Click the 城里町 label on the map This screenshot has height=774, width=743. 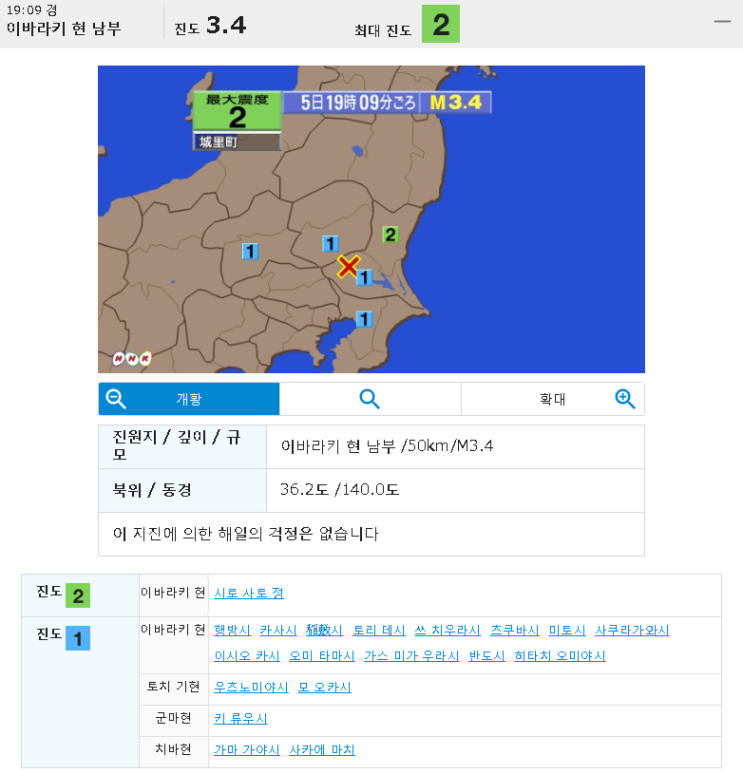point(237,142)
